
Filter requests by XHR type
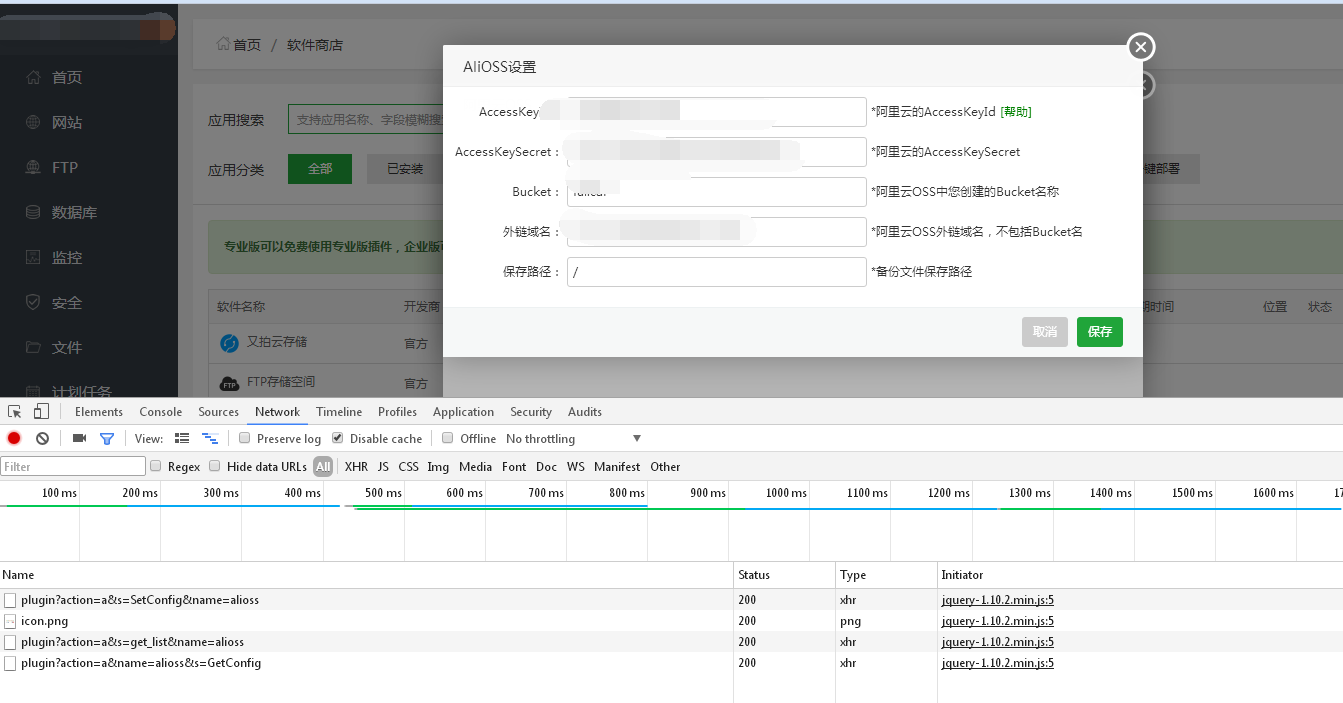pyautogui.click(x=356, y=466)
